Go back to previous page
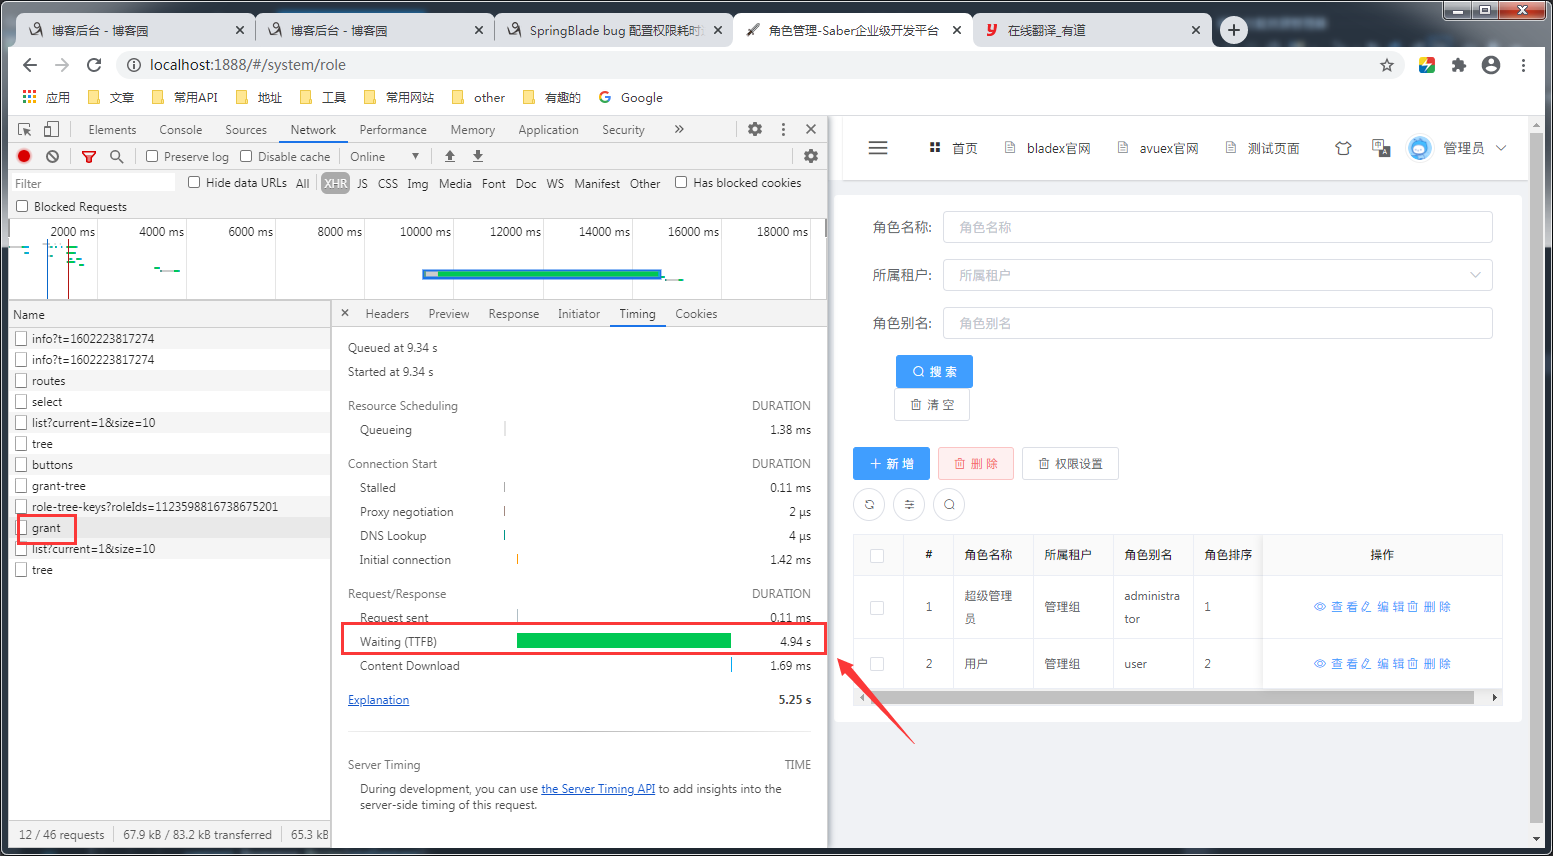 (x=30, y=65)
